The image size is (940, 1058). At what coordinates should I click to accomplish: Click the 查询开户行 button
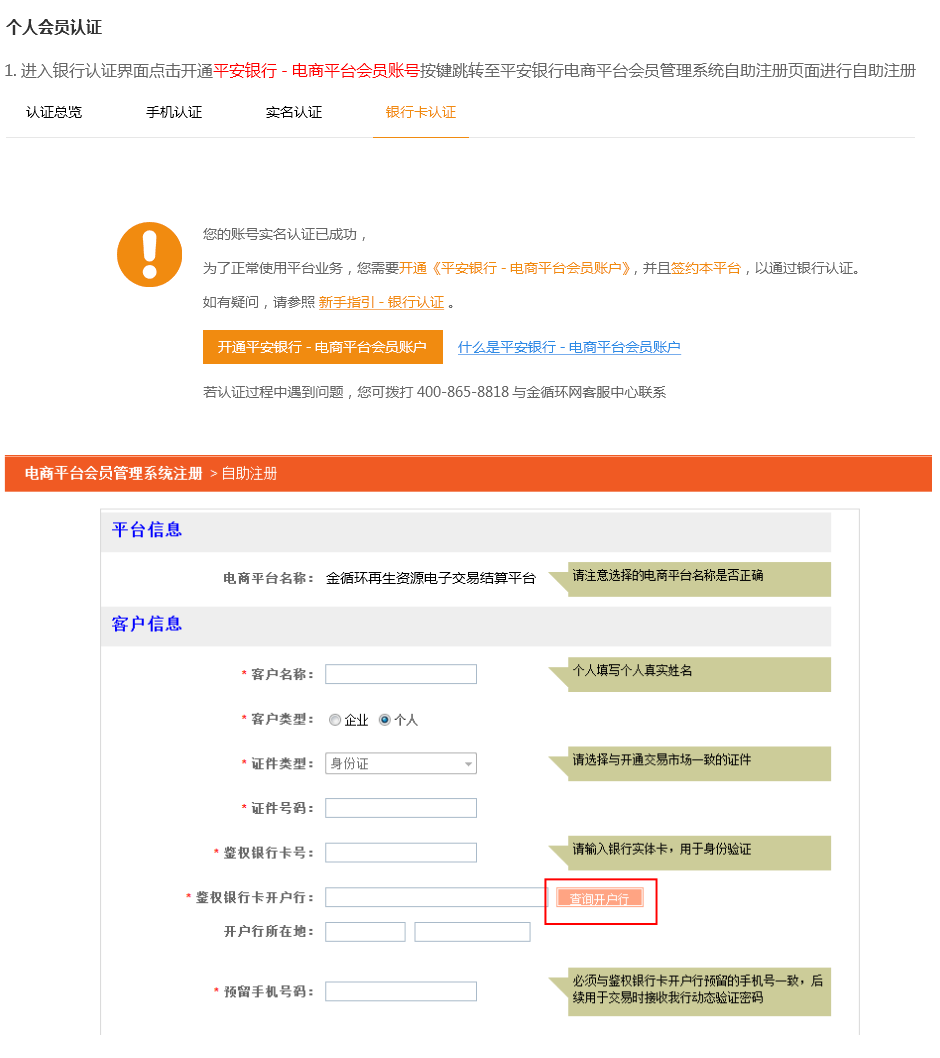click(x=600, y=899)
